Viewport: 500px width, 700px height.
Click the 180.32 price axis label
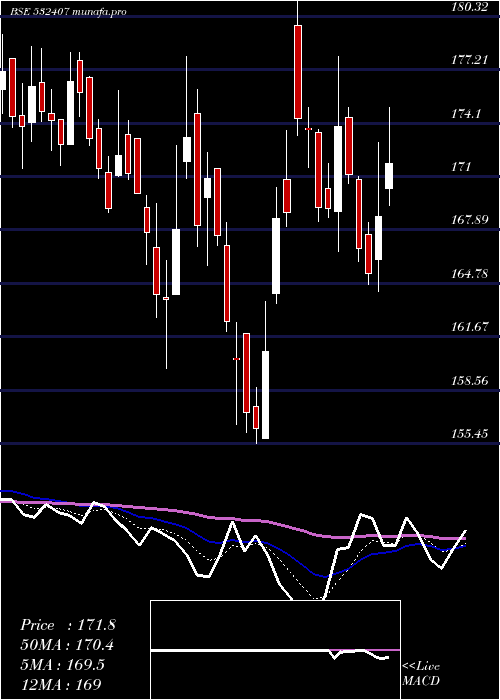(x=470, y=7)
